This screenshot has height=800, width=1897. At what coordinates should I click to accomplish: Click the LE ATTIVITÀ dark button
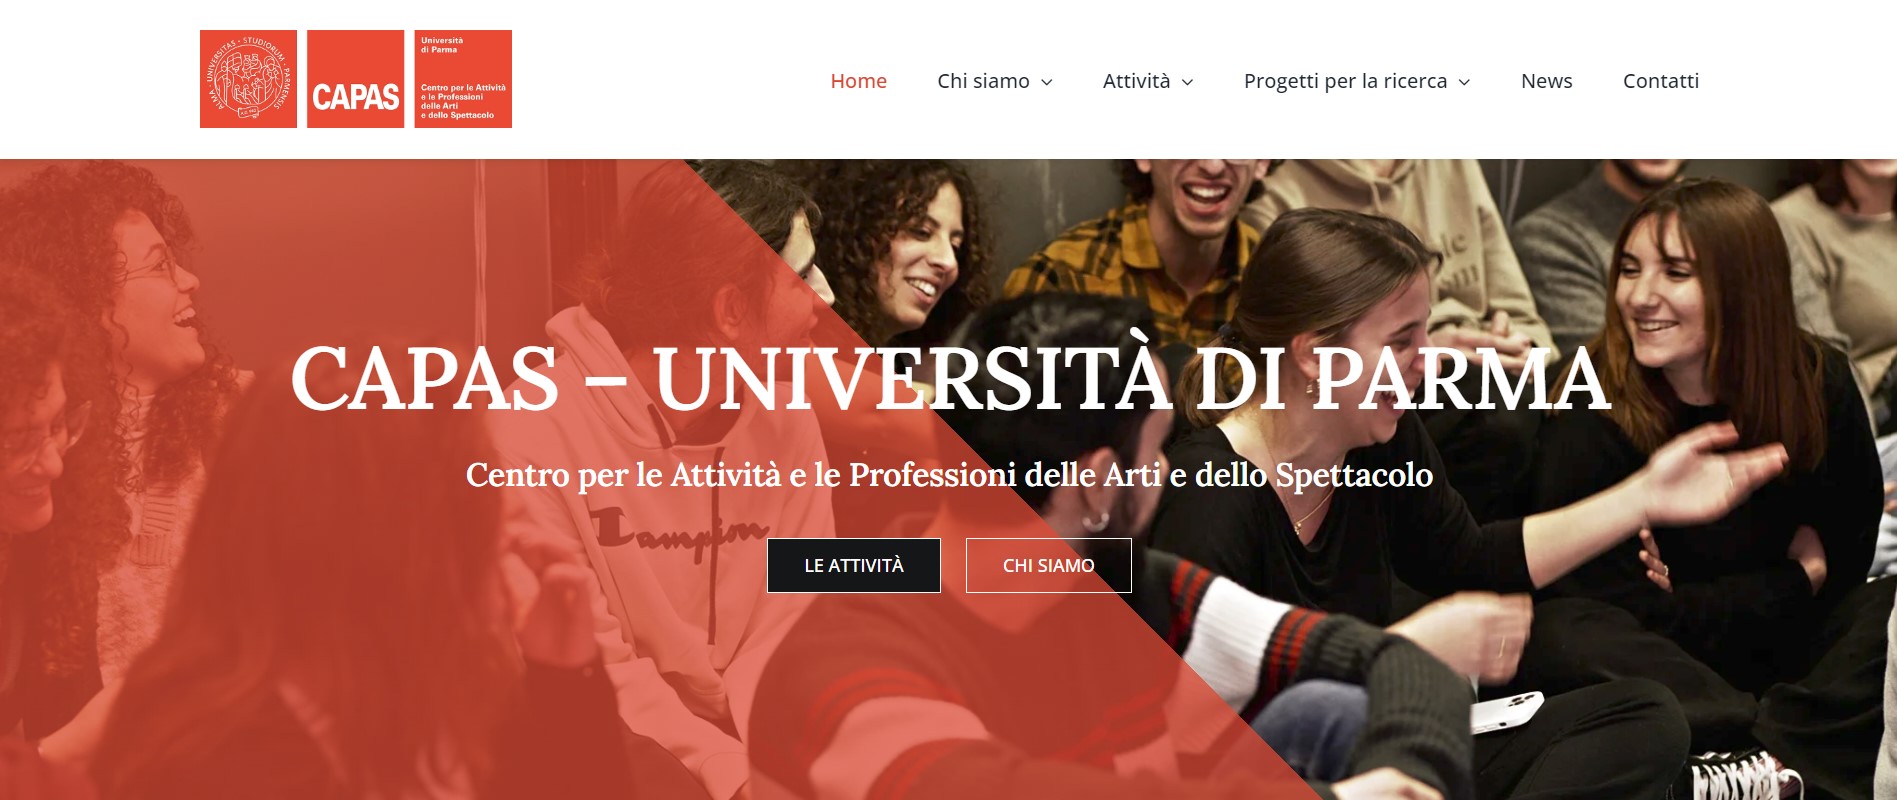(854, 565)
